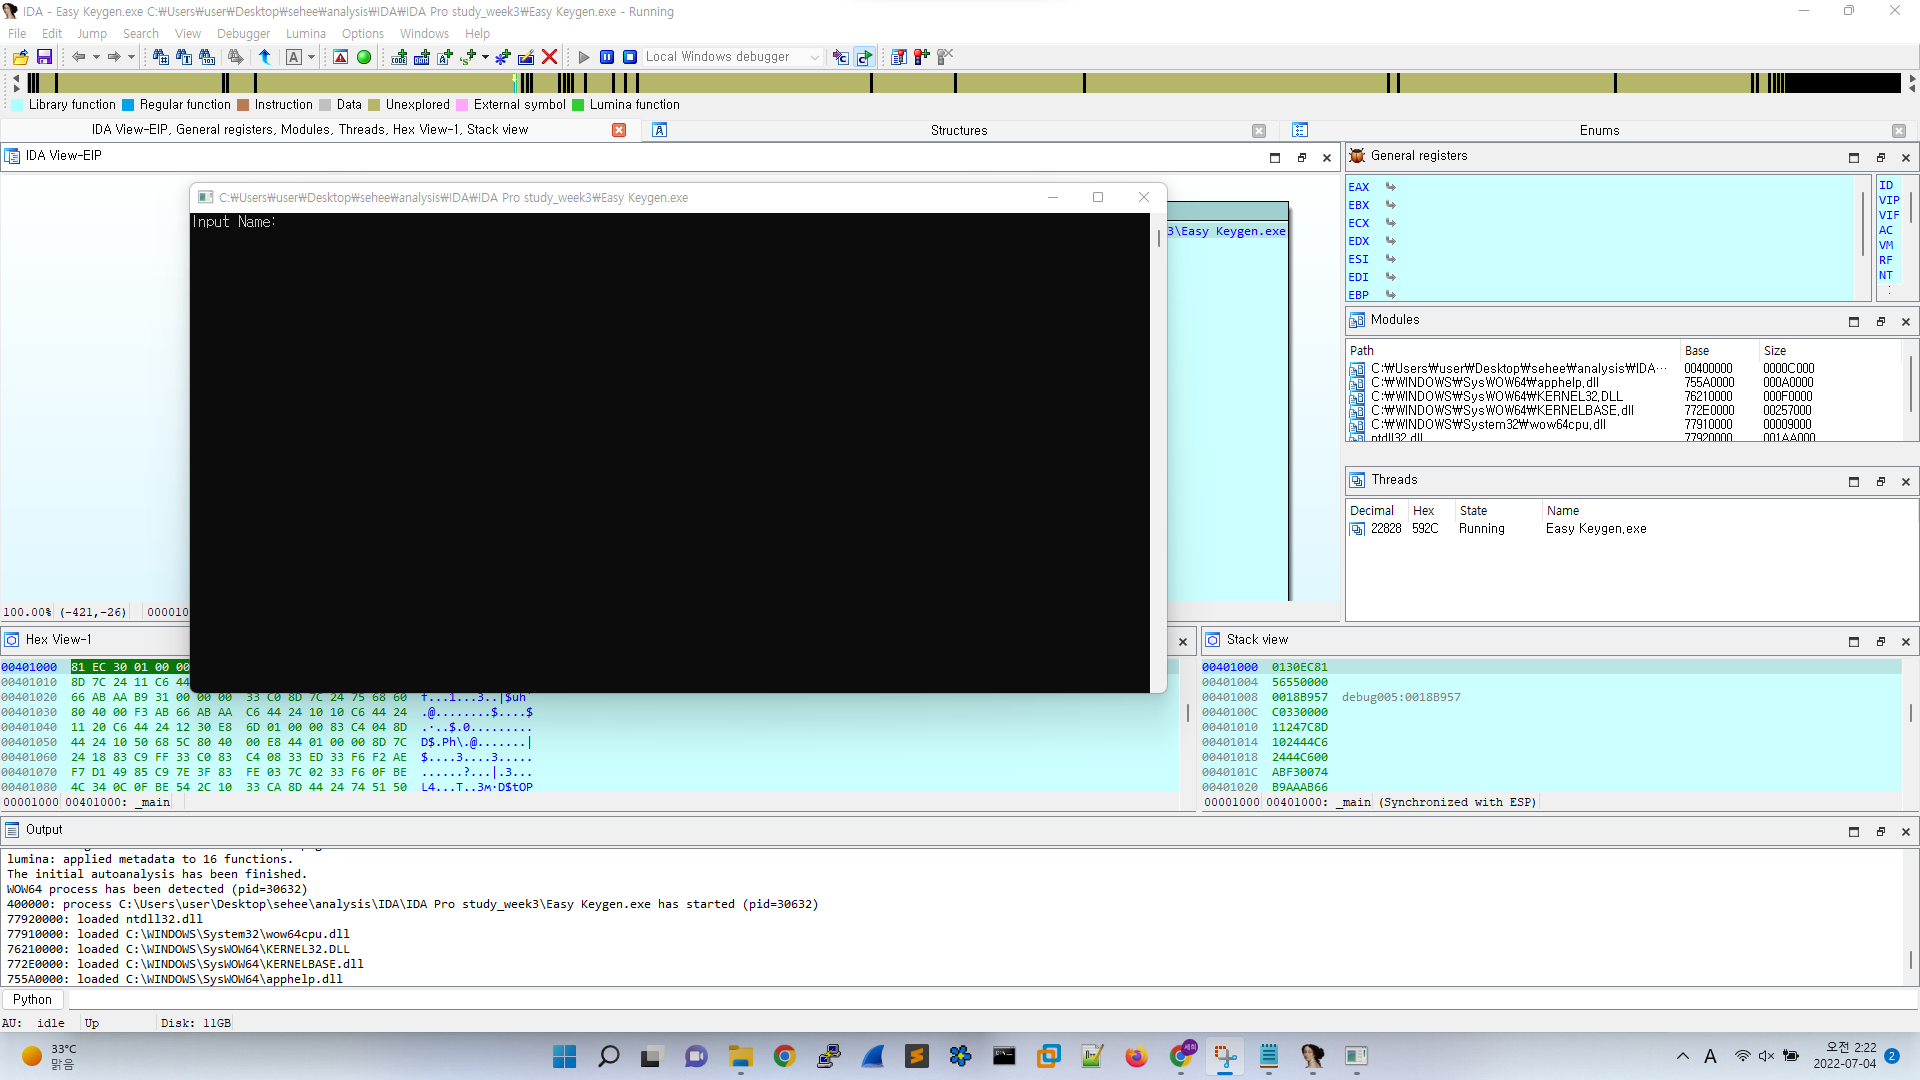Open the Local Windows debugger dropdown
Viewport: 1920px width, 1080px height.
pos(815,57)
